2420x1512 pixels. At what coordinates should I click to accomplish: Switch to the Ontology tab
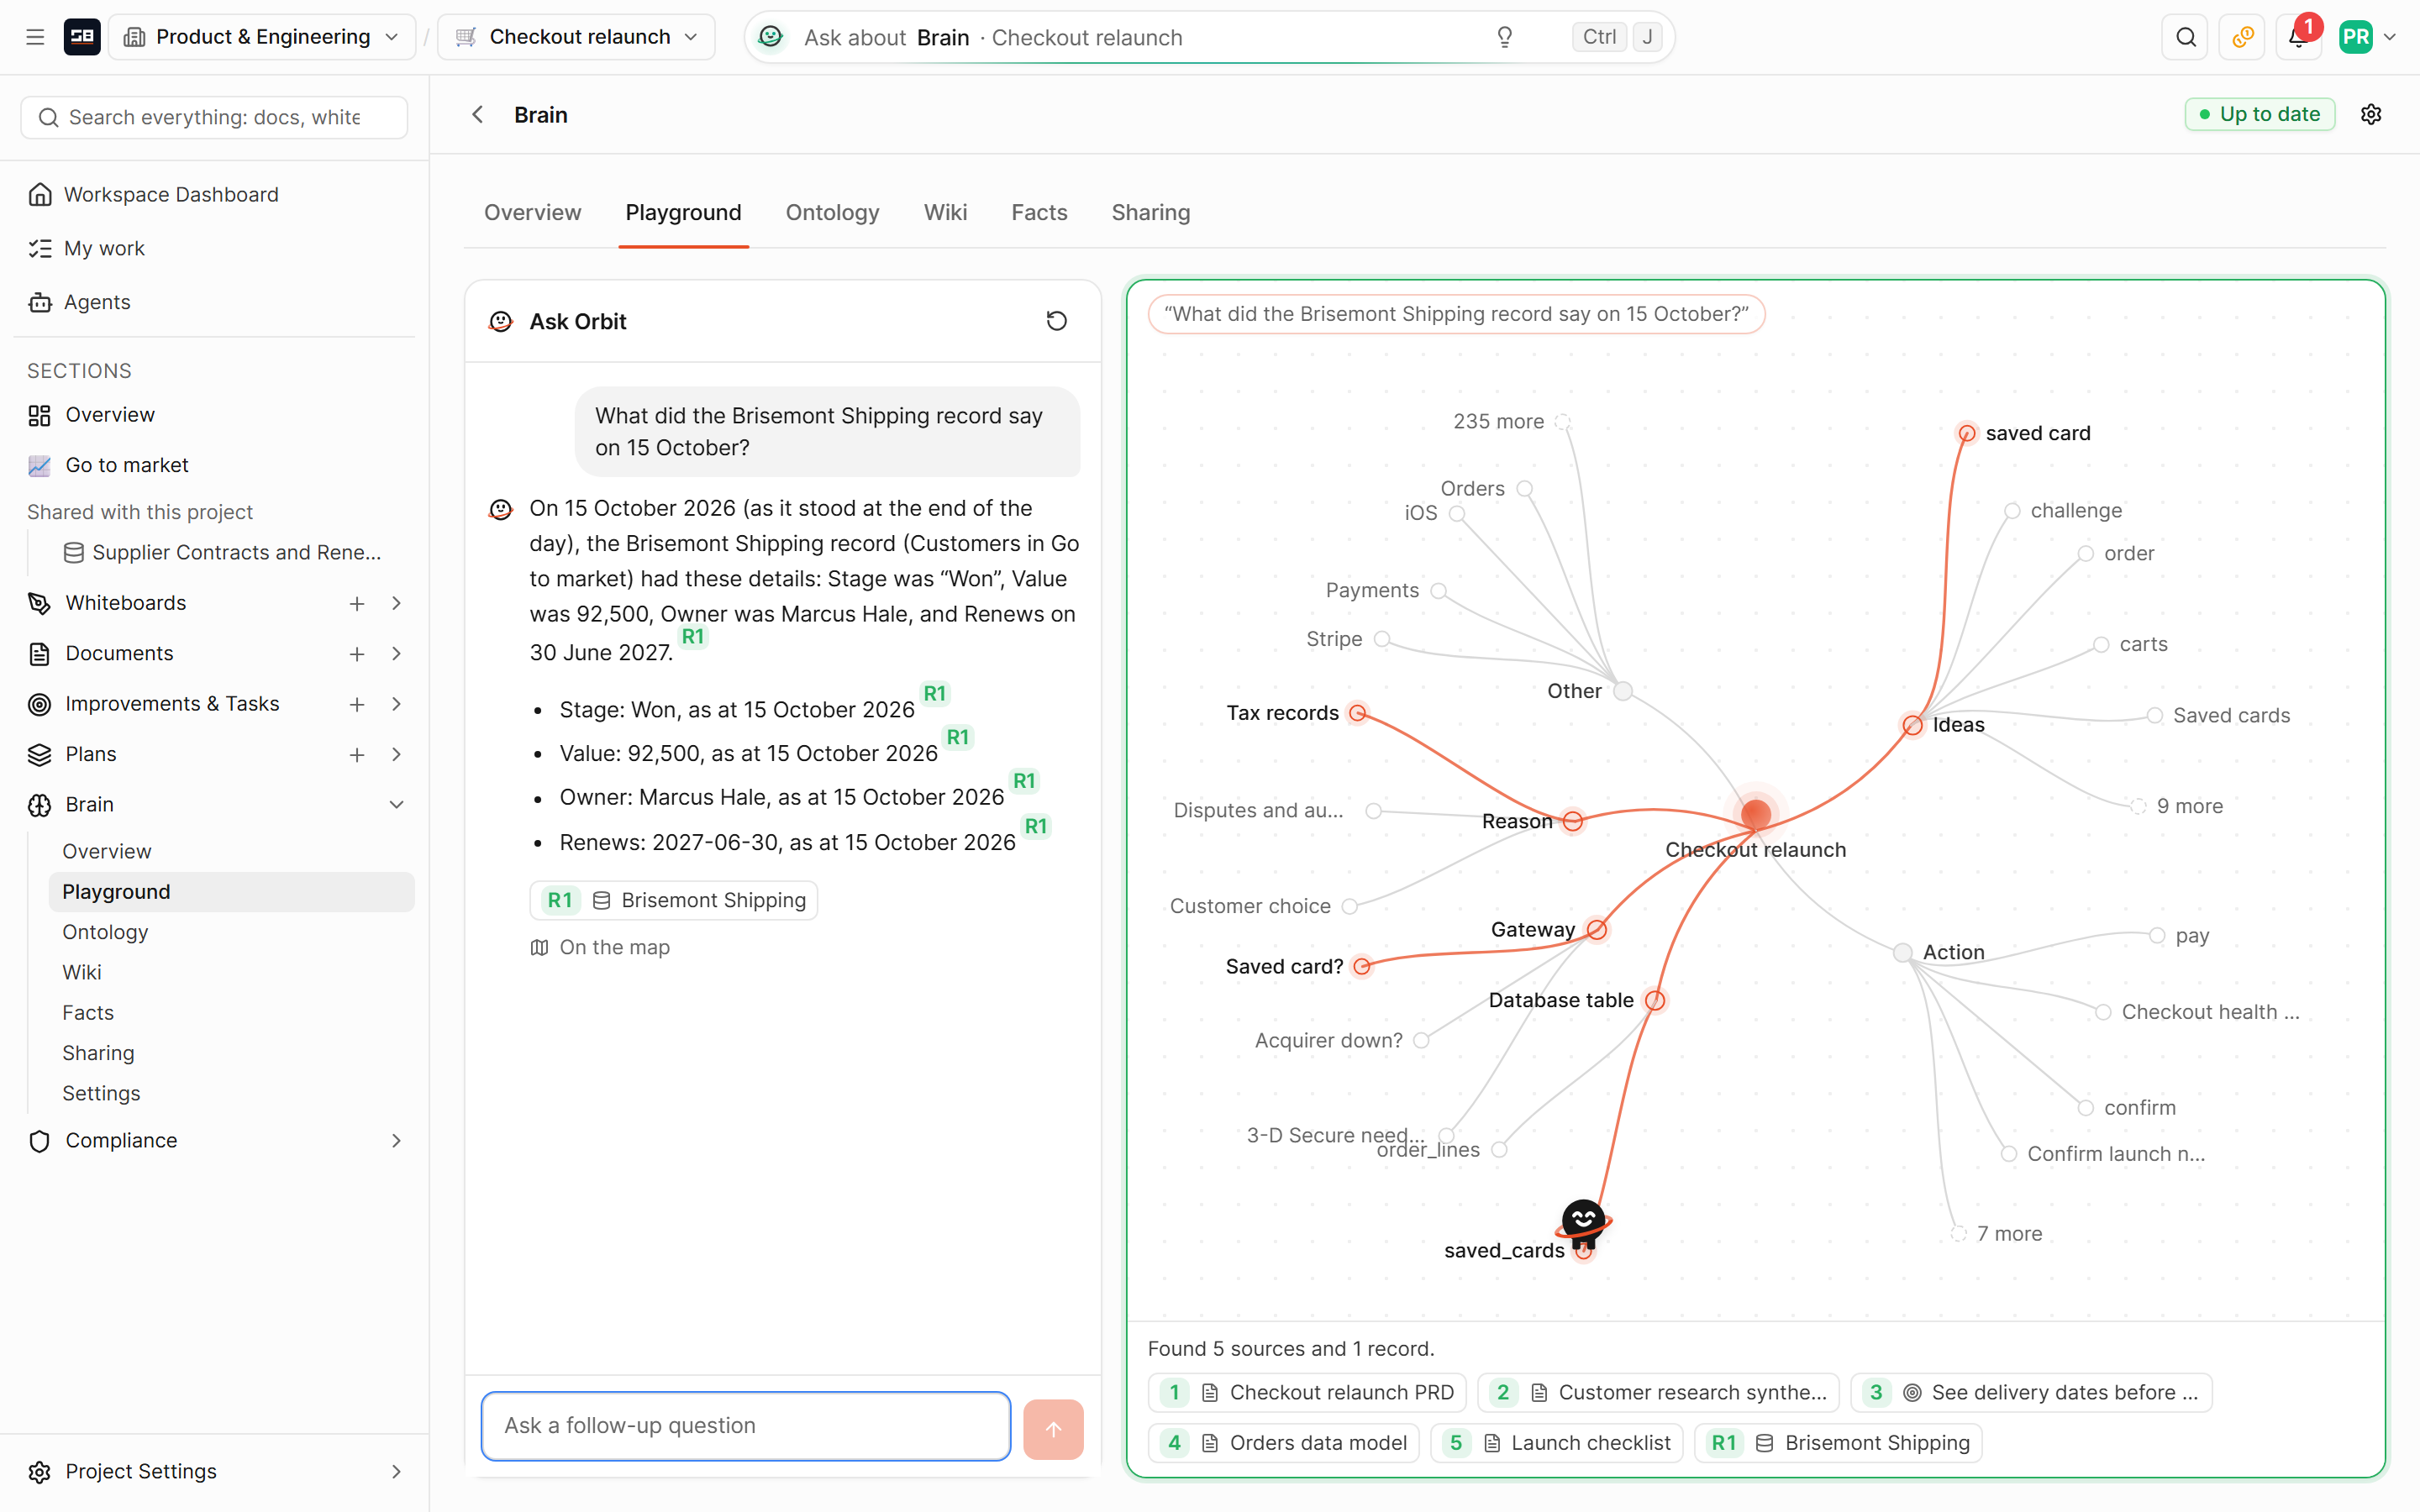(x=832, y=212)
